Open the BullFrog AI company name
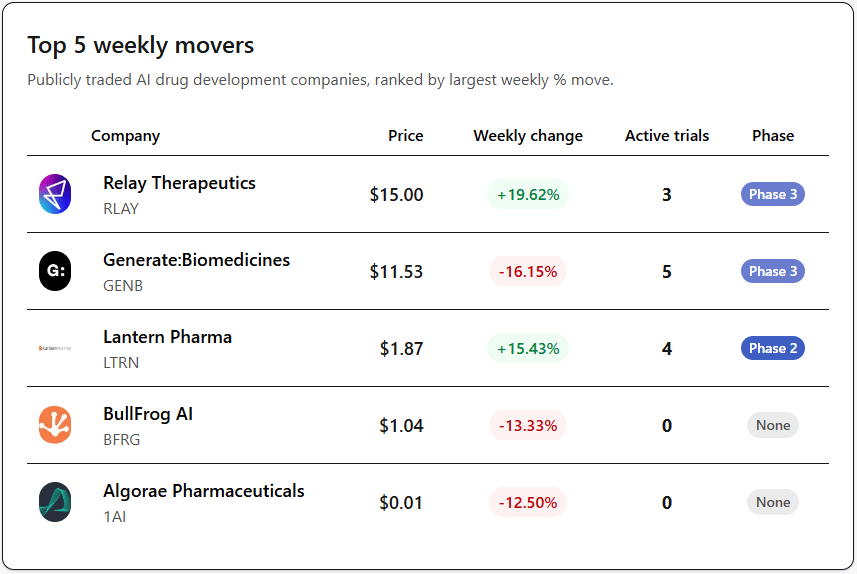The width and height of the screenshot is (857, 574). click(x=148, y=414)
